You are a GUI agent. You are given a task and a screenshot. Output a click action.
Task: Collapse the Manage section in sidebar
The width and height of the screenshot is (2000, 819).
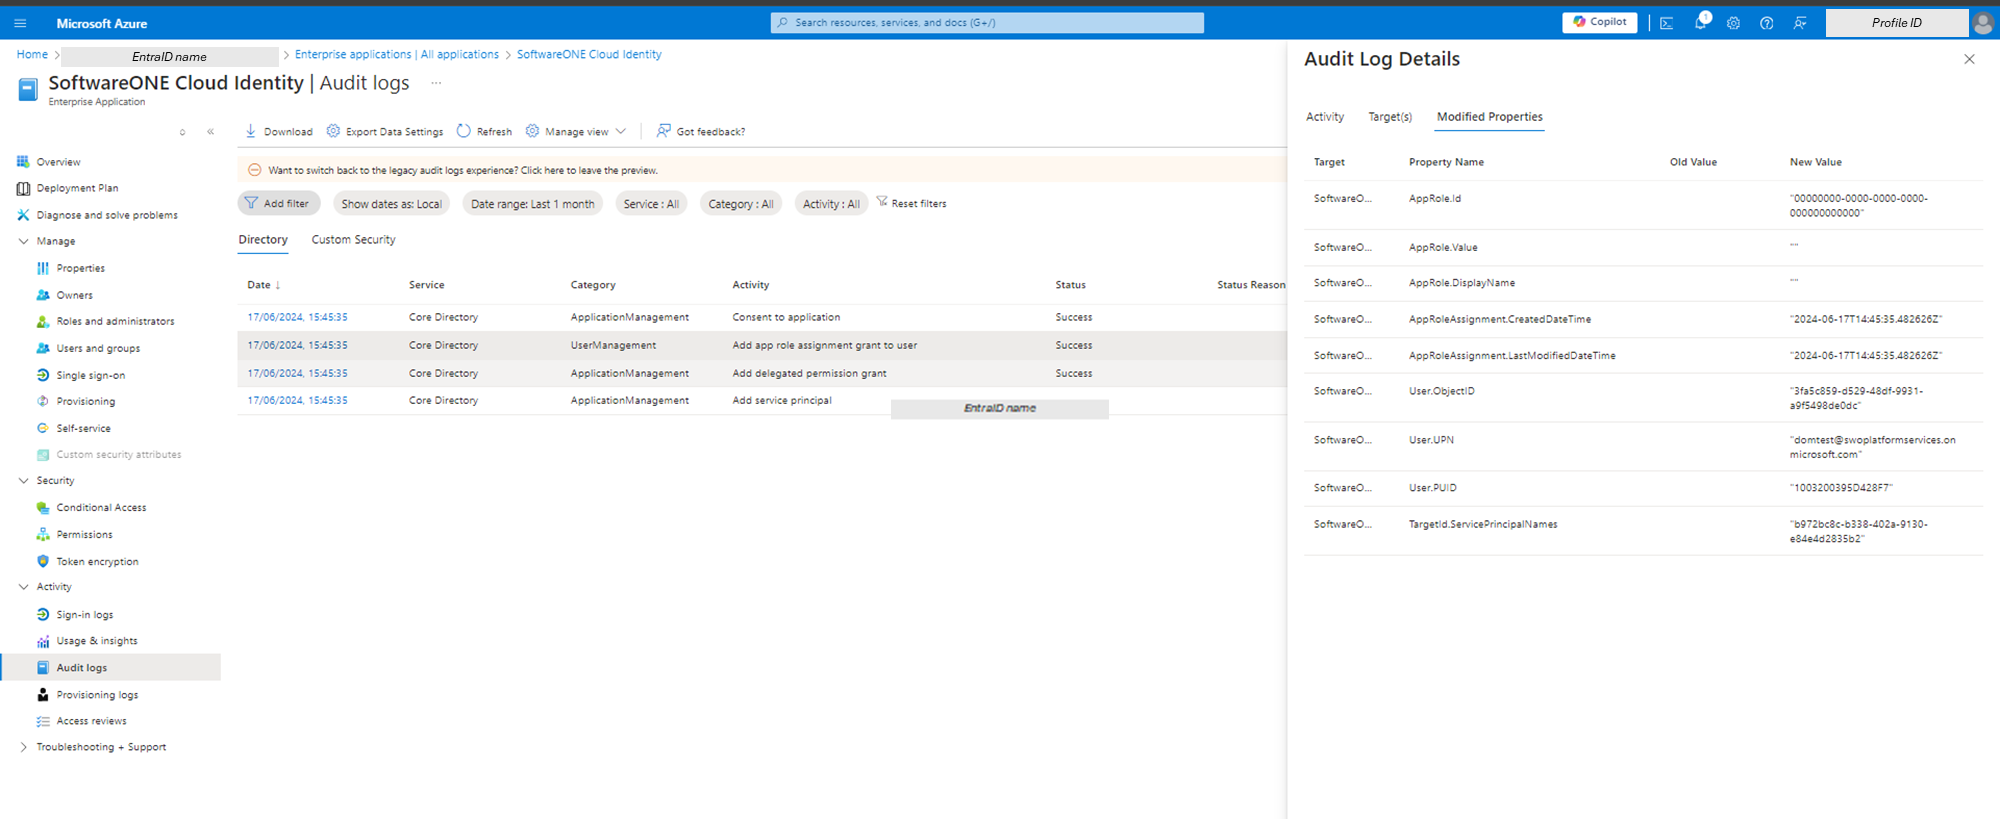click(x=24, y=241)
